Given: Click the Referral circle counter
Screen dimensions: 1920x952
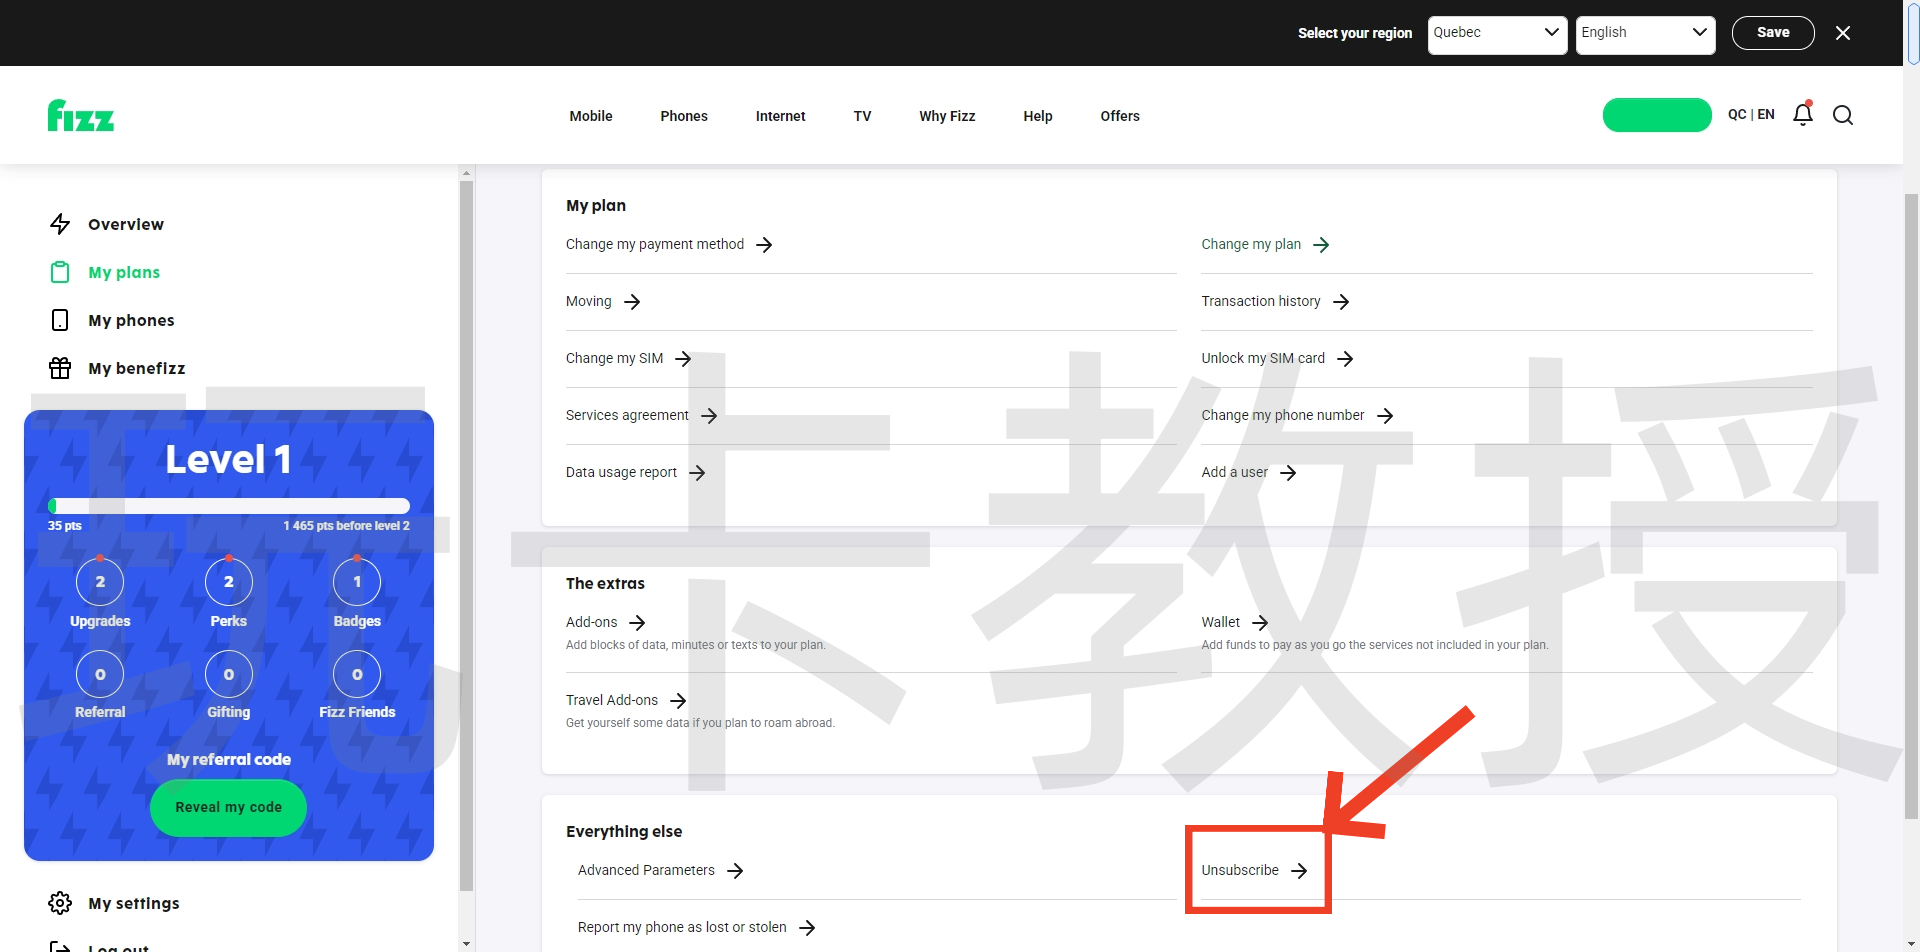Looking at the screenshot, I should (100, 675).
